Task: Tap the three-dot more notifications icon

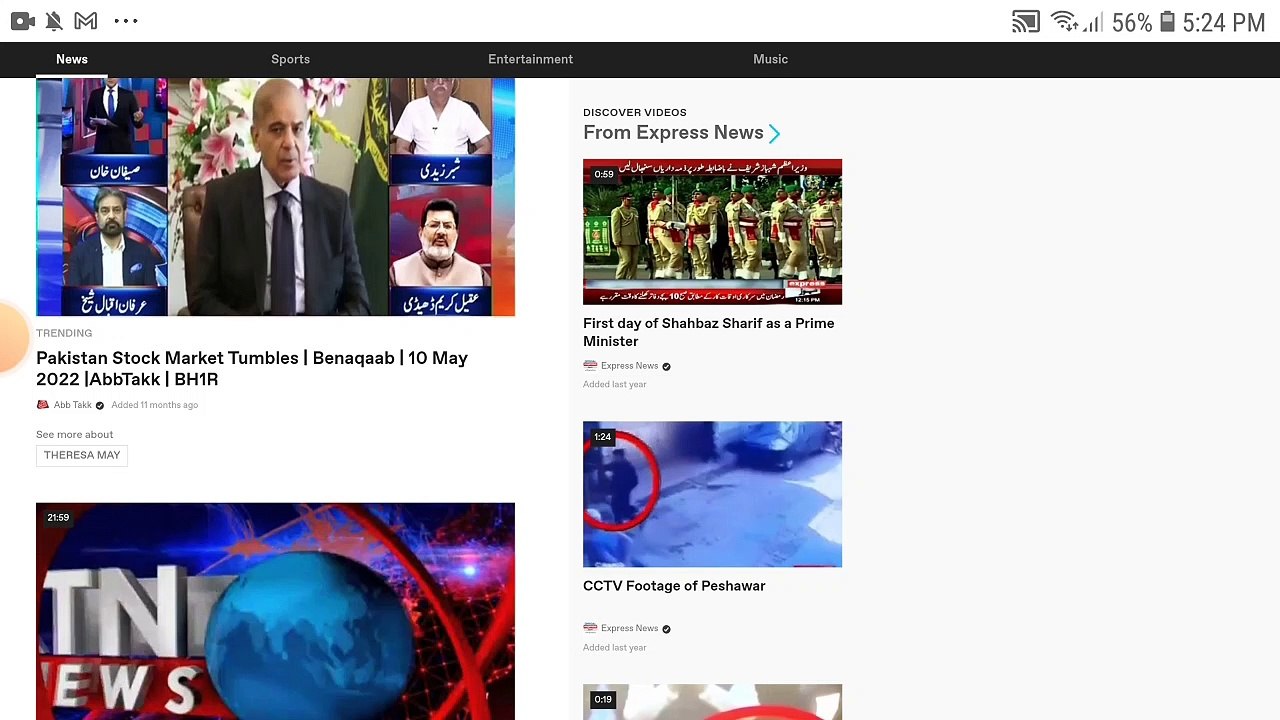Action: 126,21
